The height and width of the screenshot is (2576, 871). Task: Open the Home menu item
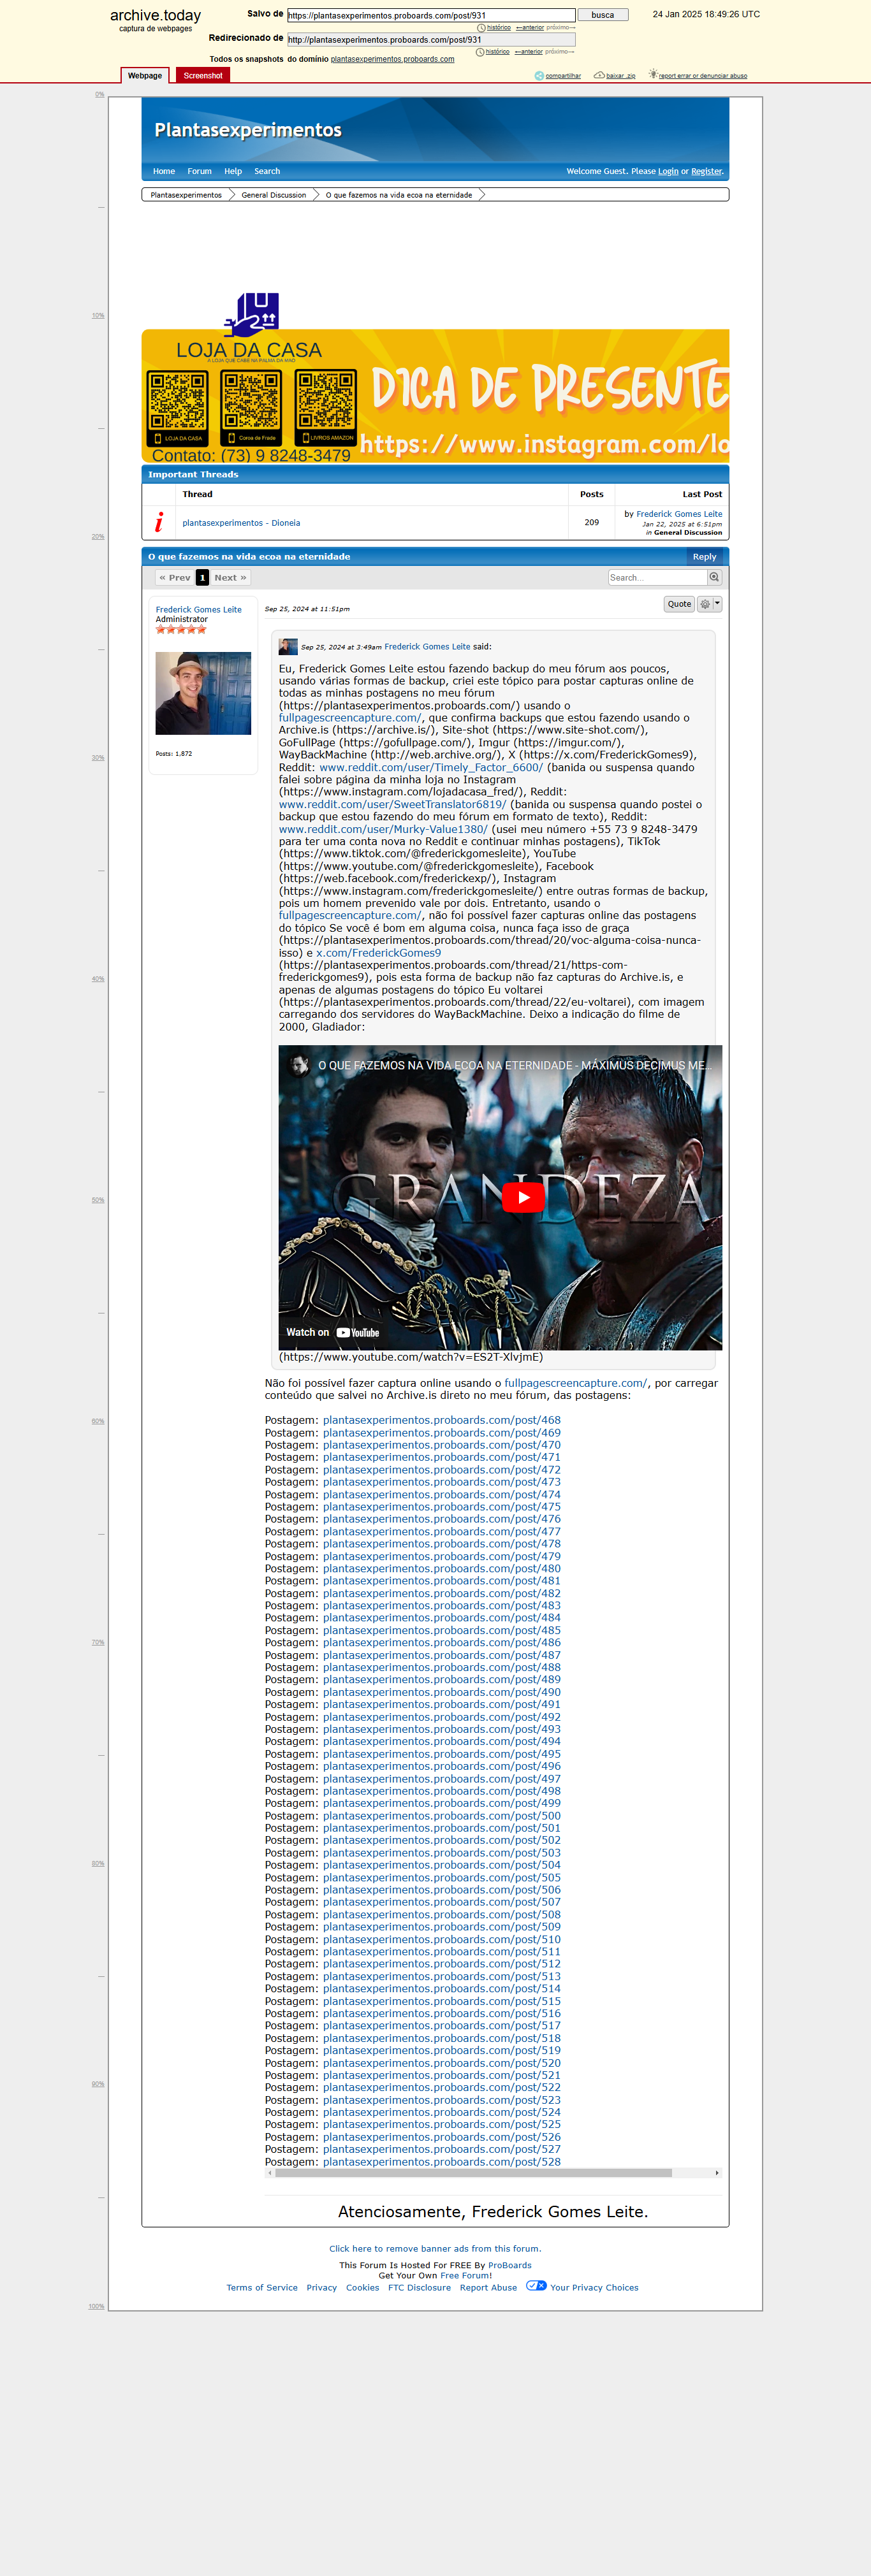164,171
